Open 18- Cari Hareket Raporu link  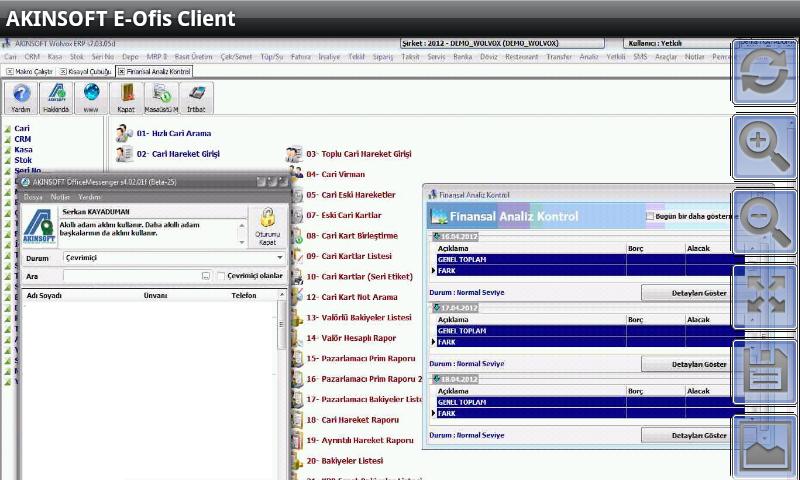(x=353, y=420)
